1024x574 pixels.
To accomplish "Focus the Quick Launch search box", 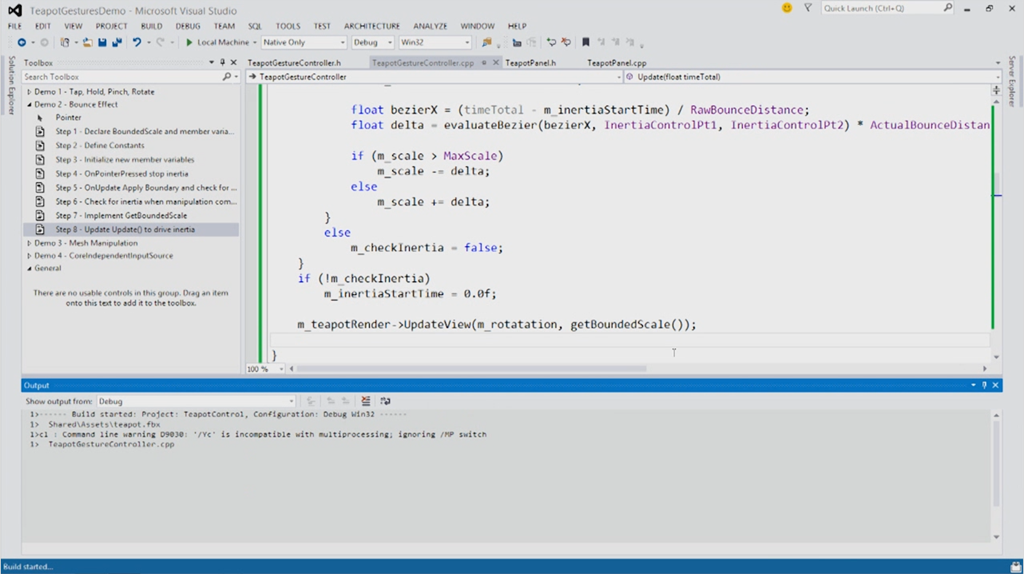I will pyautogui.click(x=887, y=8).
